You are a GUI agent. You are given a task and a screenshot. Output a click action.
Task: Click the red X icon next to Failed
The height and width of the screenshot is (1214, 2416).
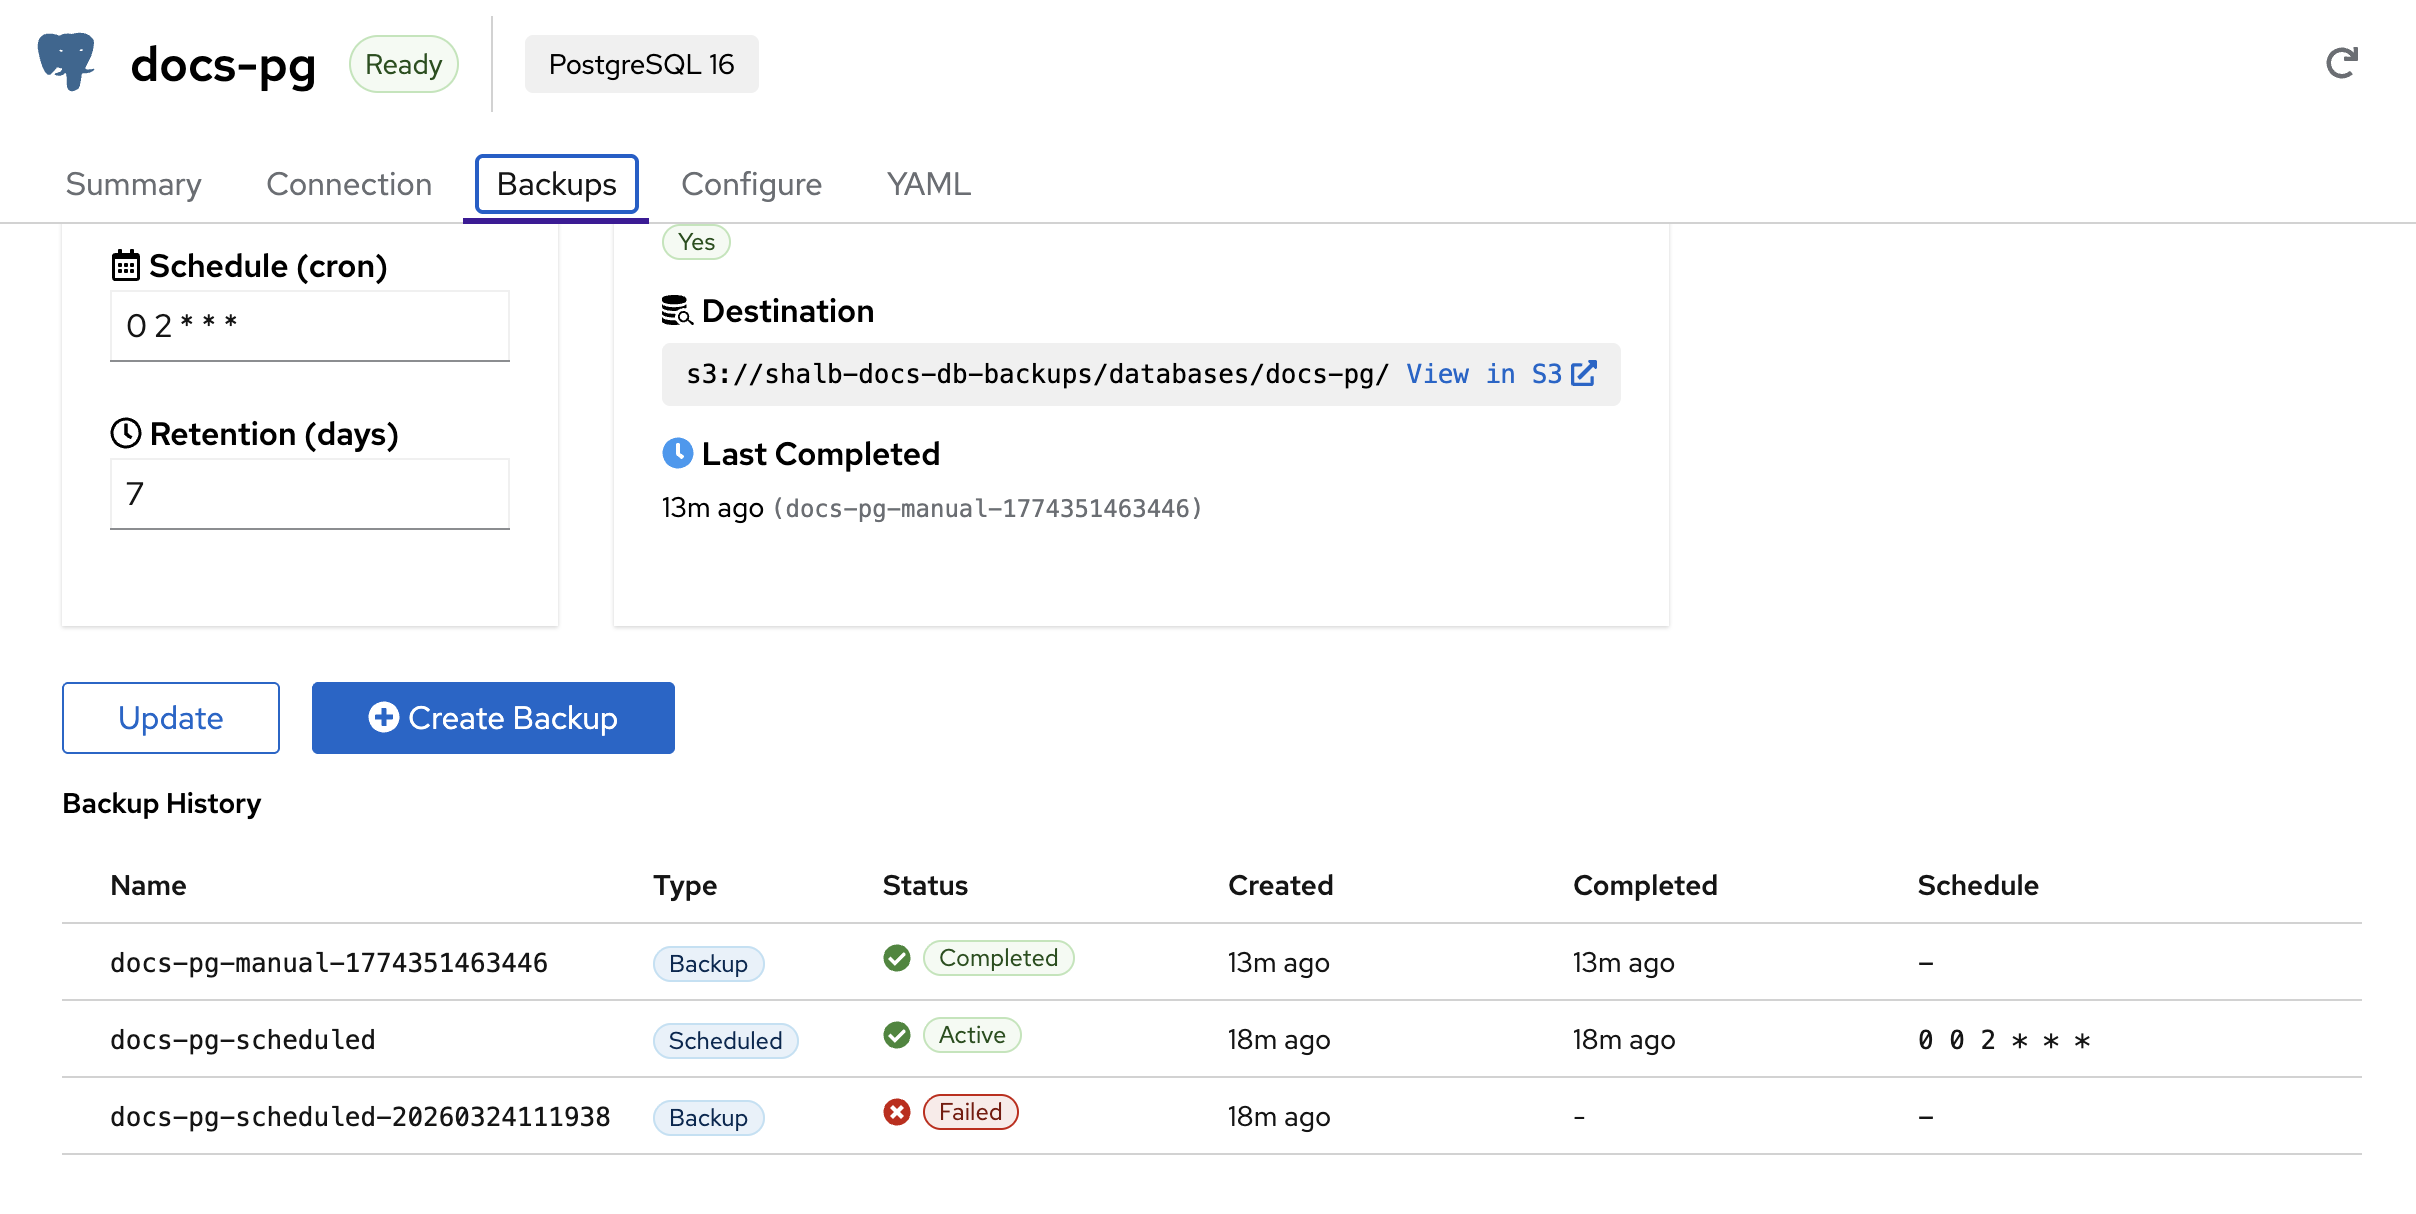[897, 1112]
